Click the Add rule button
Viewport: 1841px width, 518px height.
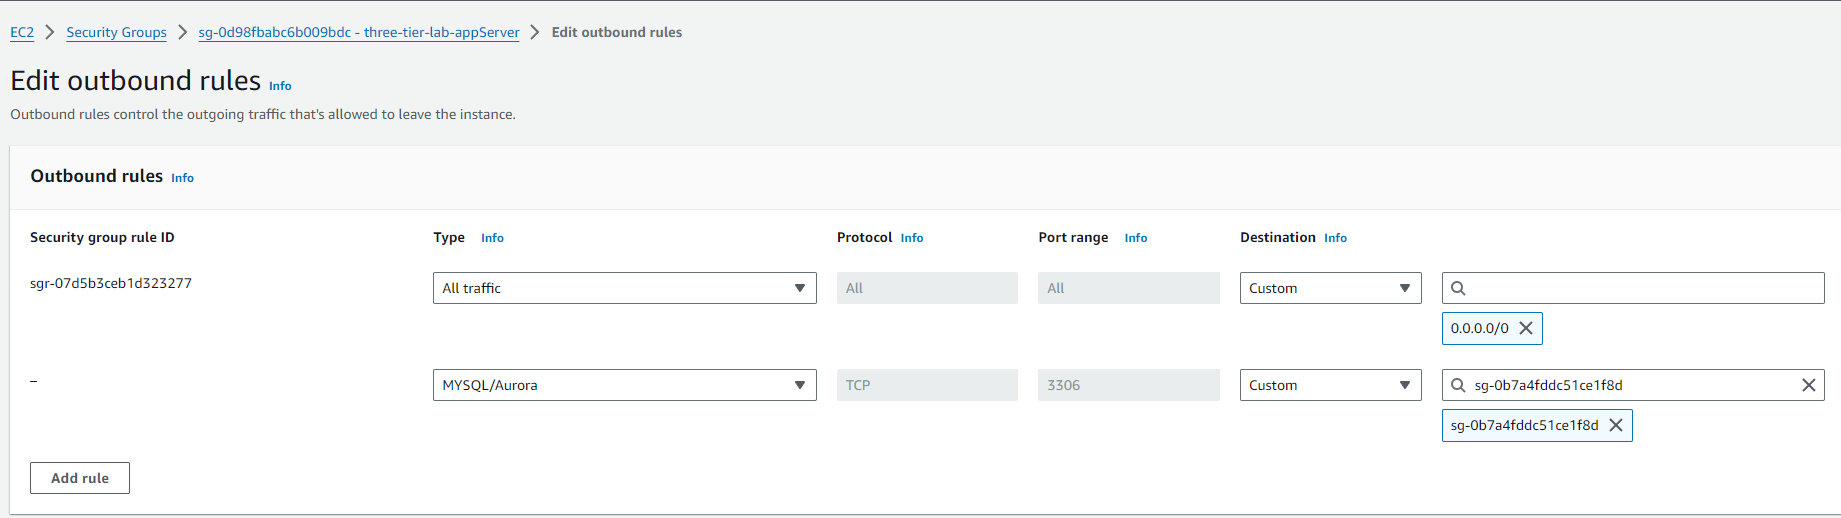pyautogui.click(x=80, y=478)
